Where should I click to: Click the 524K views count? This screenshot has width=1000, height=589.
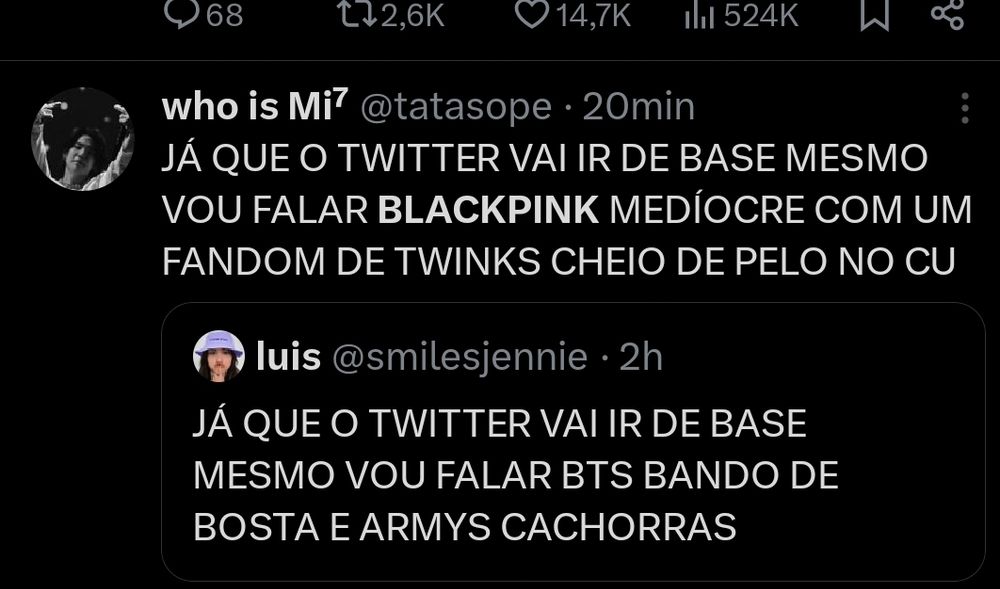[x=761, y=14]
